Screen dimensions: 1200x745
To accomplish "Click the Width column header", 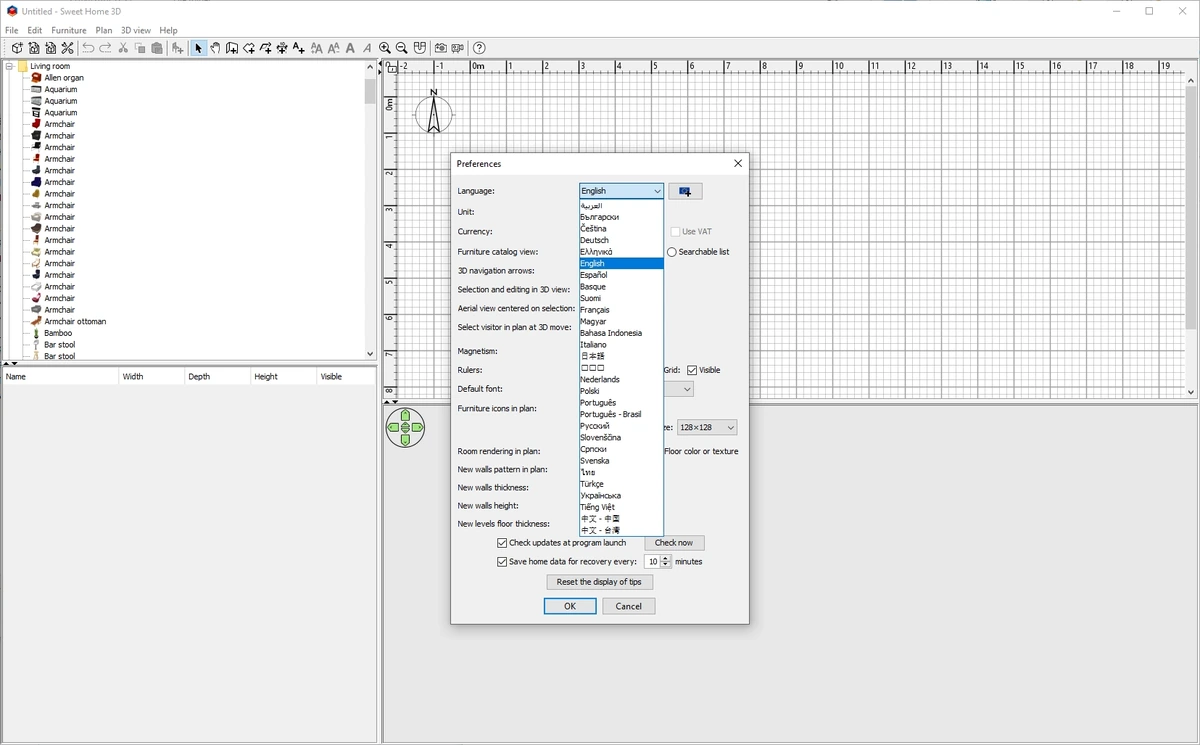I will tap(151, 377).
